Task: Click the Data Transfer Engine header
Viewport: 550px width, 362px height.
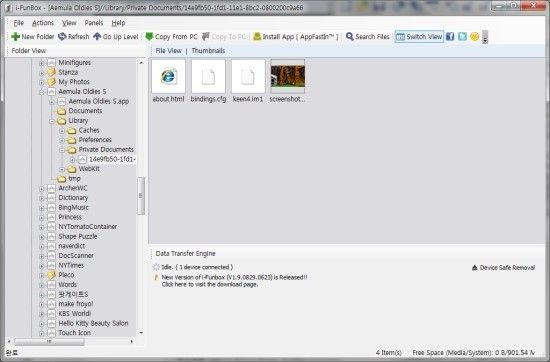Action: 185,254
